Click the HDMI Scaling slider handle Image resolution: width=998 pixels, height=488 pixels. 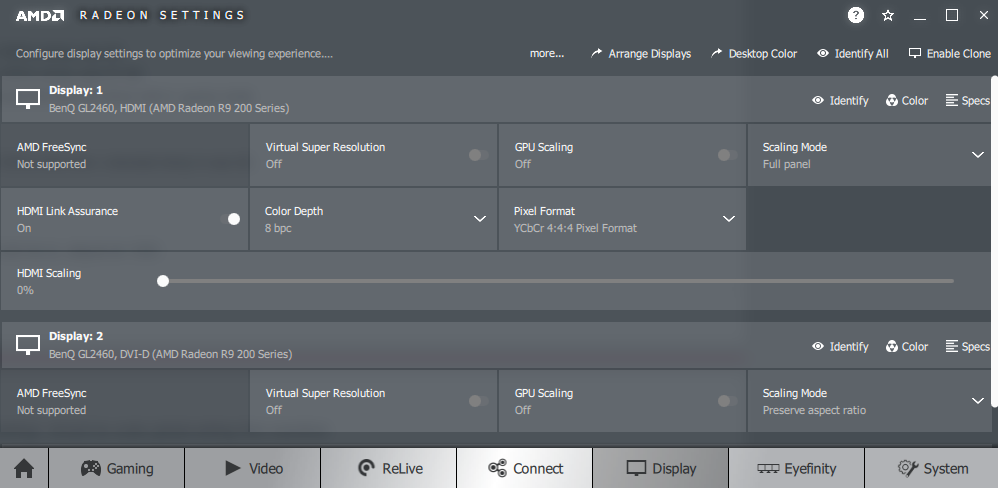[x=163, y=281]
